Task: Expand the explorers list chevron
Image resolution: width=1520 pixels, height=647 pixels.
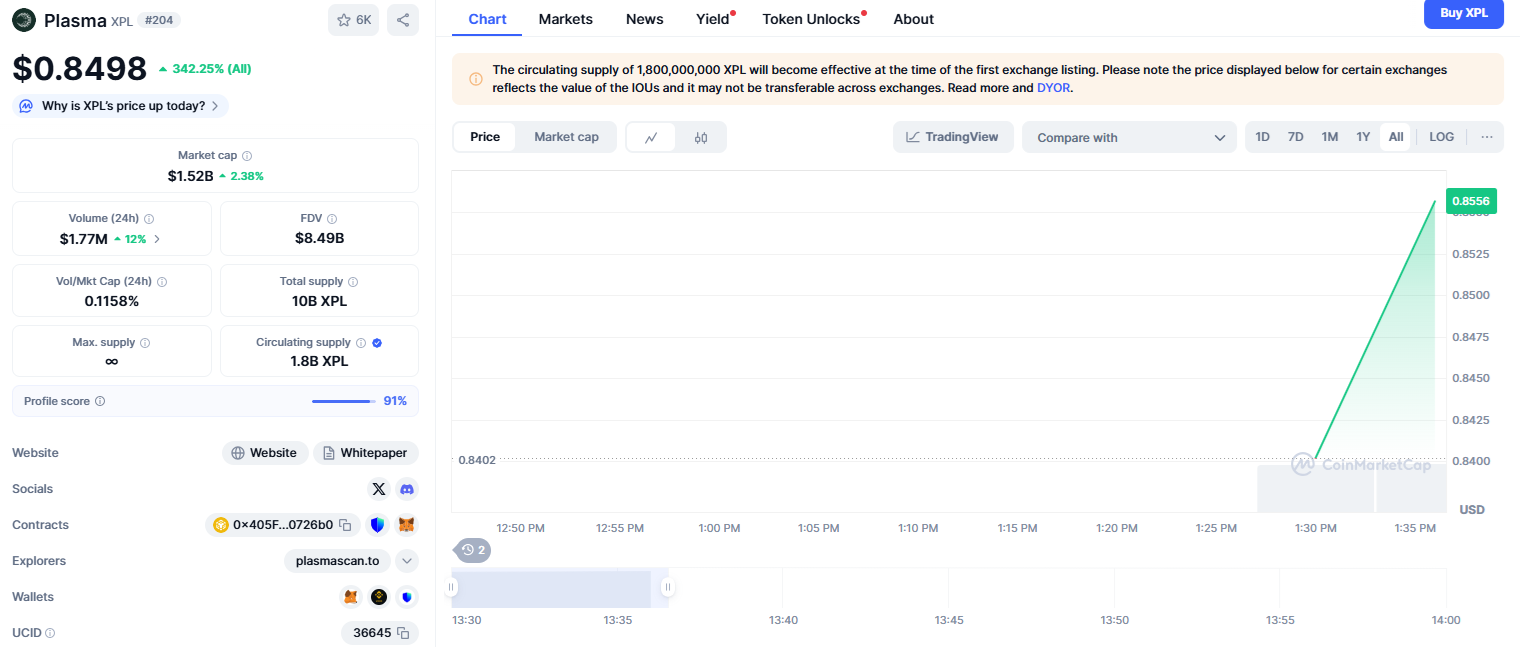Action: [x=406, y=561]
